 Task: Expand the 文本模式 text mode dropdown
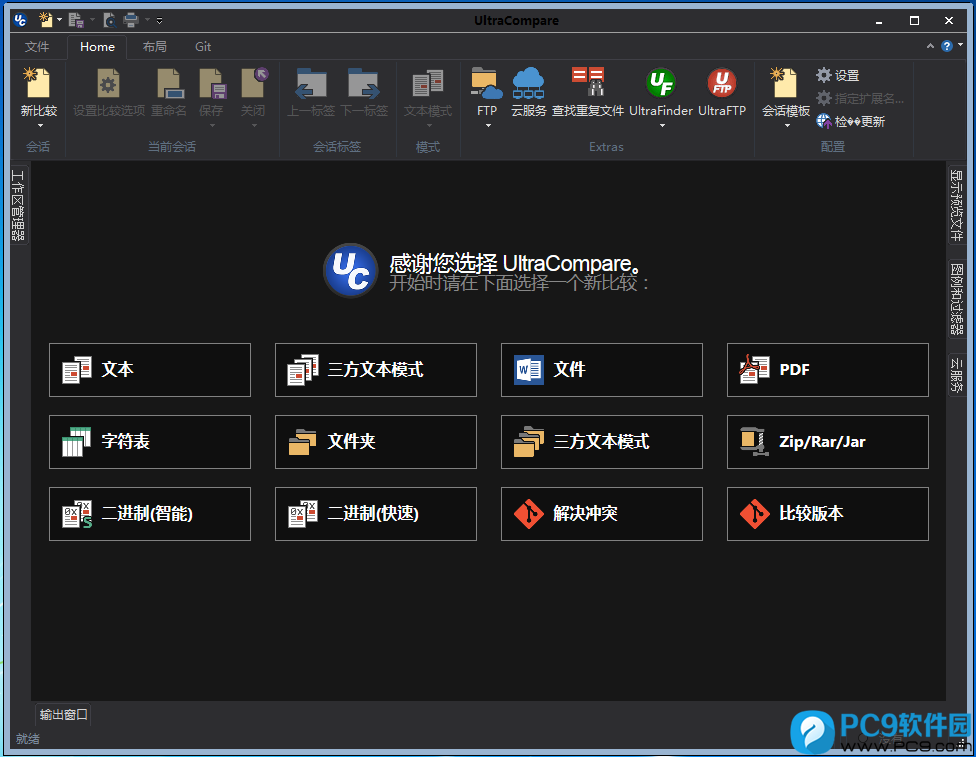[x=428, y=126]
